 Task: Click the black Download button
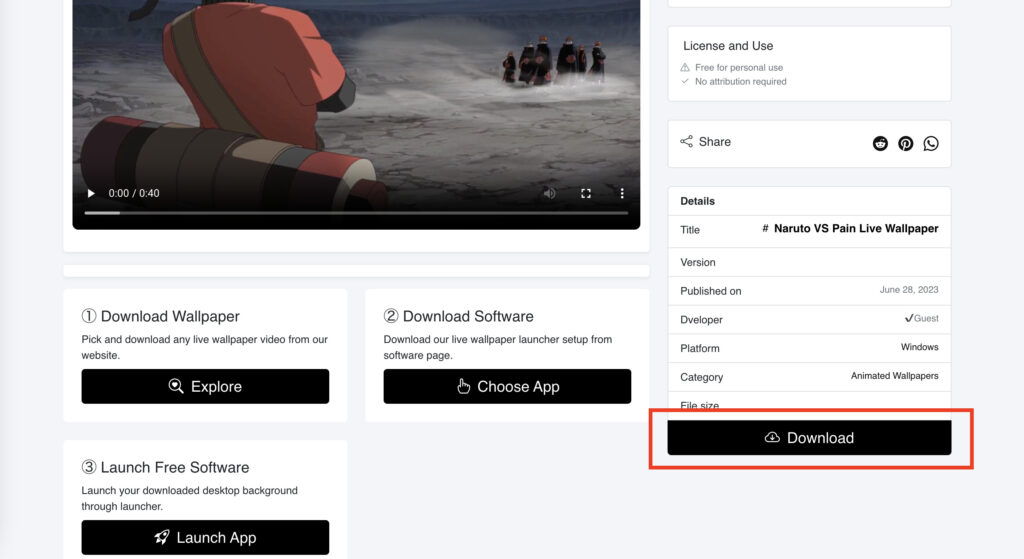pos(809,438)
